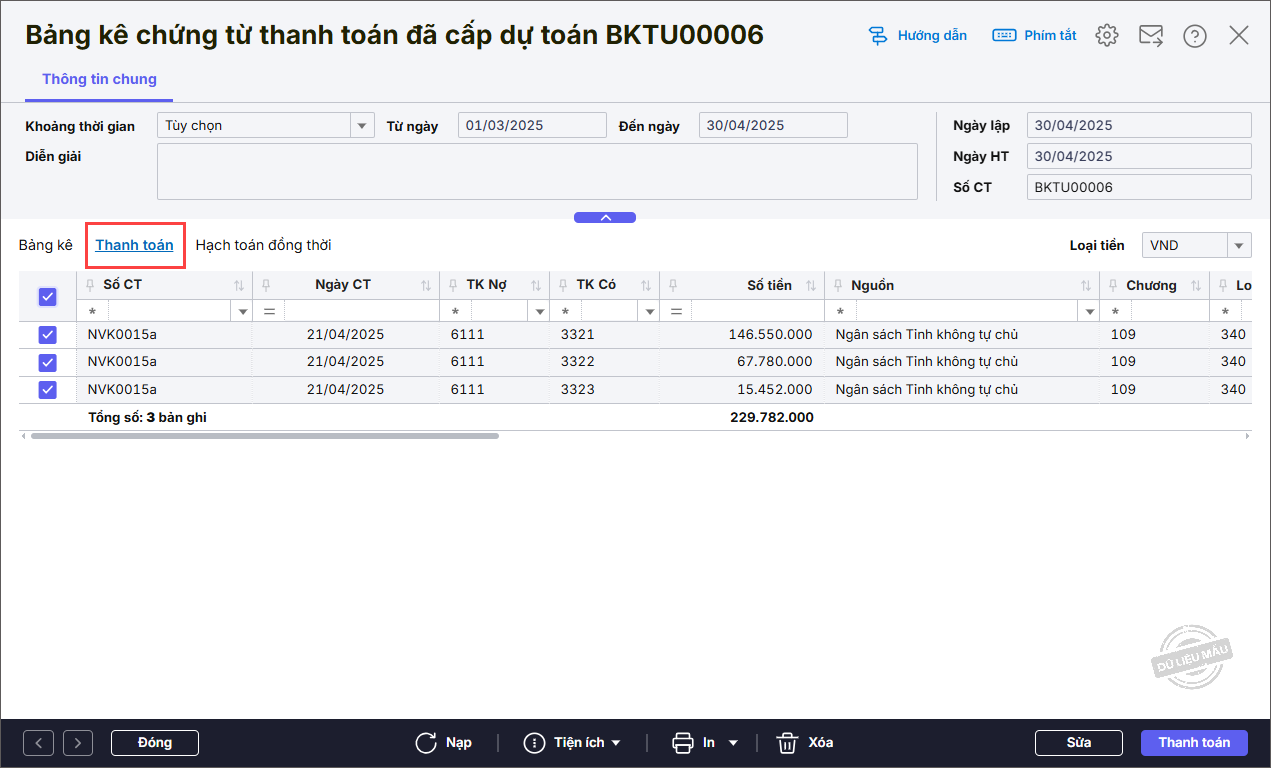Screen dimensions: 1271x768
Task: Open the Khoảng thời gian dropdown
Action: 361,126
